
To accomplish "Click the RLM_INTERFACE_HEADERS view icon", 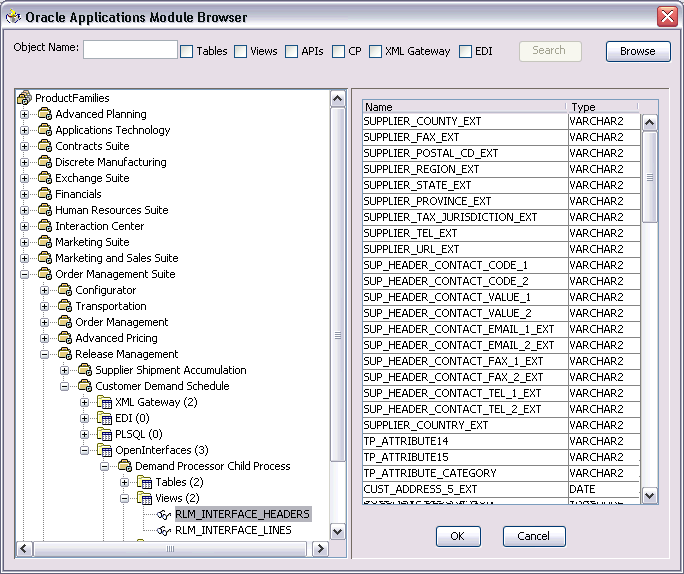I will pos(164,514).
